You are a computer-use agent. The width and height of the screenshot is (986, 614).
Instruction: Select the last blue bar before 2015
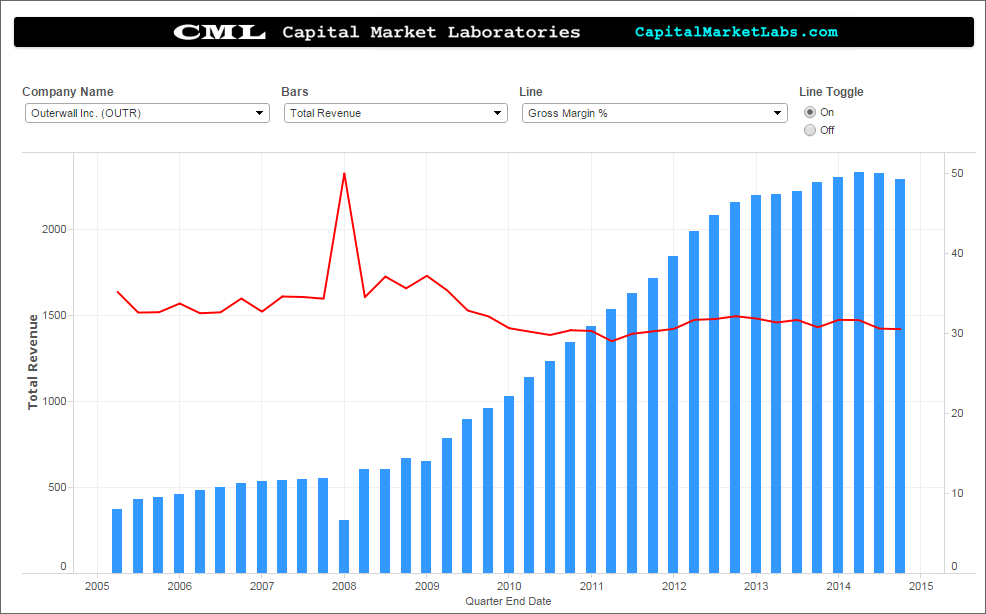coord(900,376)
